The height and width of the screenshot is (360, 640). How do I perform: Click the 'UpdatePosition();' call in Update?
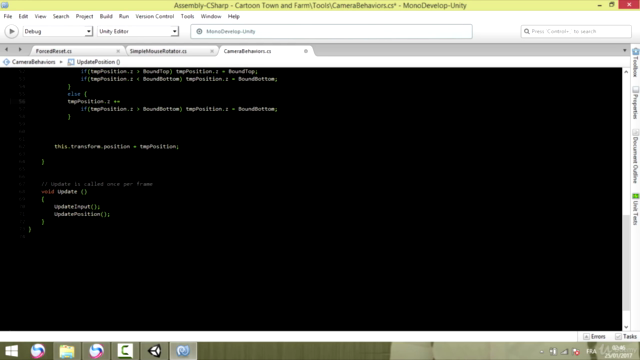(x=82, y=214)
